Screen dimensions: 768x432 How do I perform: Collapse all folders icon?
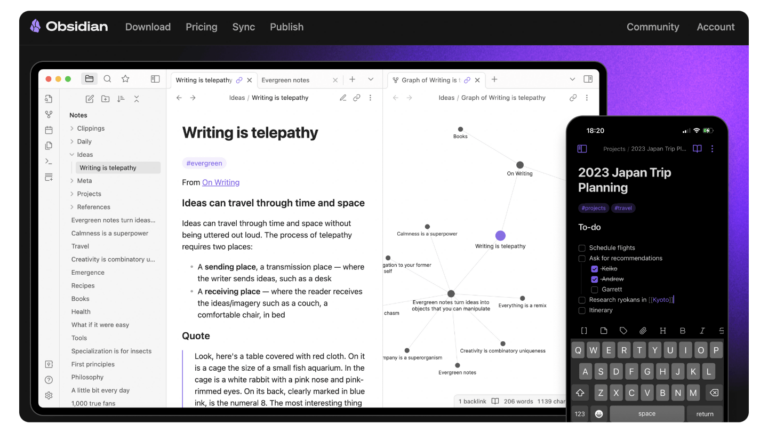pos(137,99)
